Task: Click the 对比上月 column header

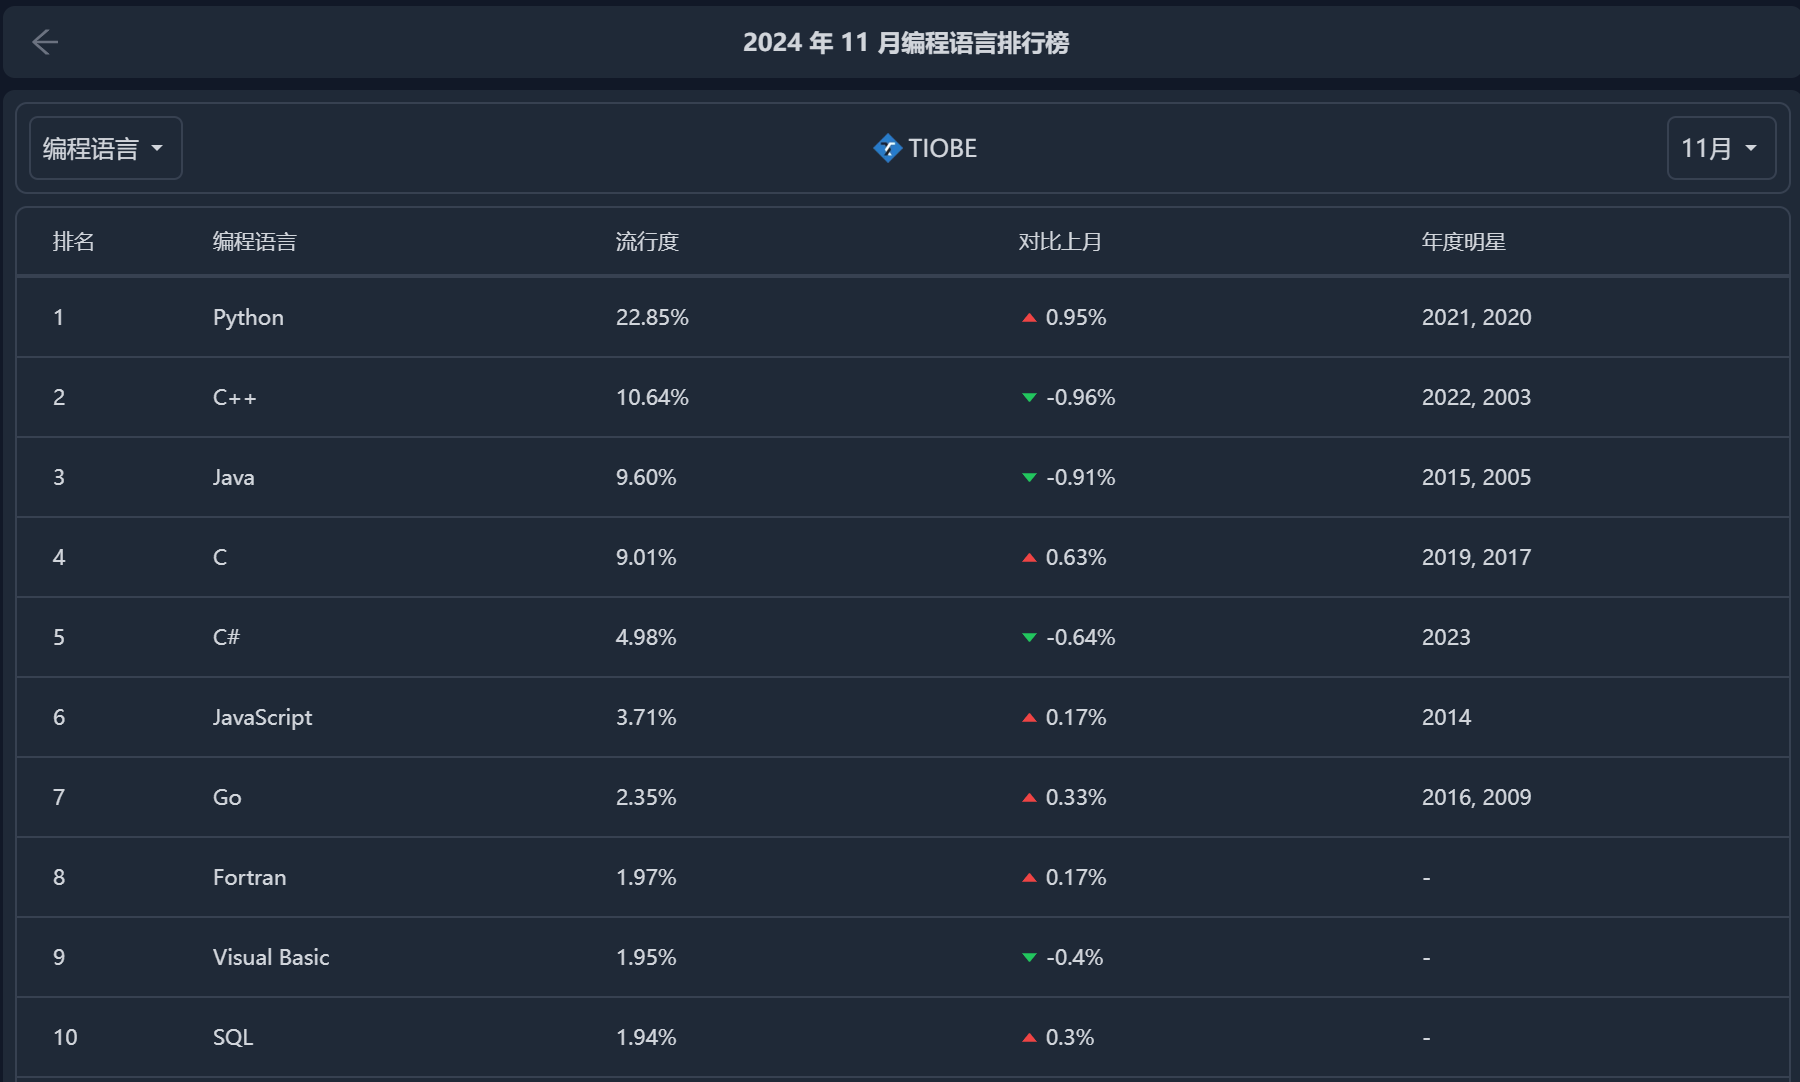Action: tap(1060, 242)
